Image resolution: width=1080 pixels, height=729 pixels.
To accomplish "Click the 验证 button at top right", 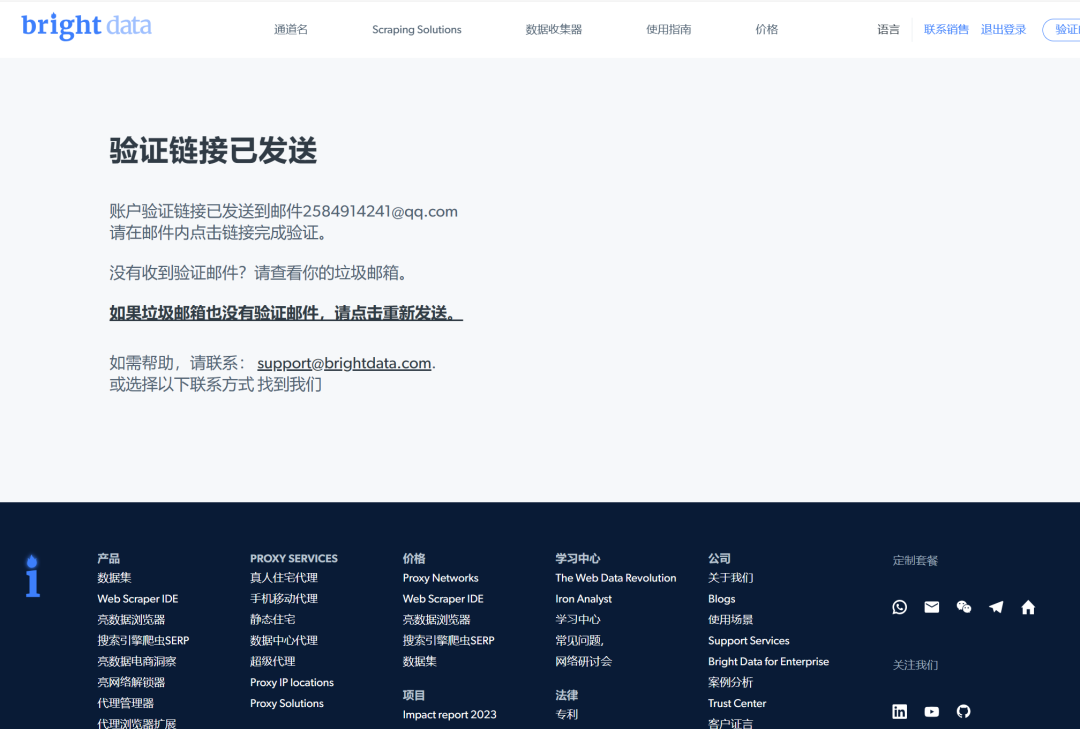I will click(x=1062, y=30).
